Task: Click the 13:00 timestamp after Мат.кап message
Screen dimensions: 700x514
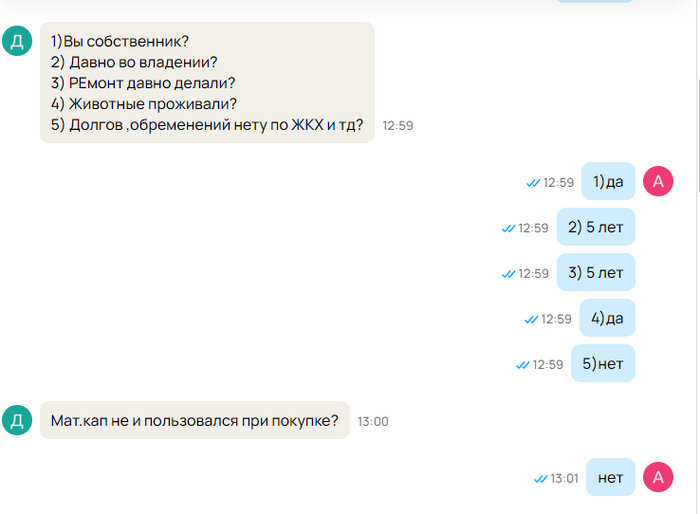Action: point(373,422)
